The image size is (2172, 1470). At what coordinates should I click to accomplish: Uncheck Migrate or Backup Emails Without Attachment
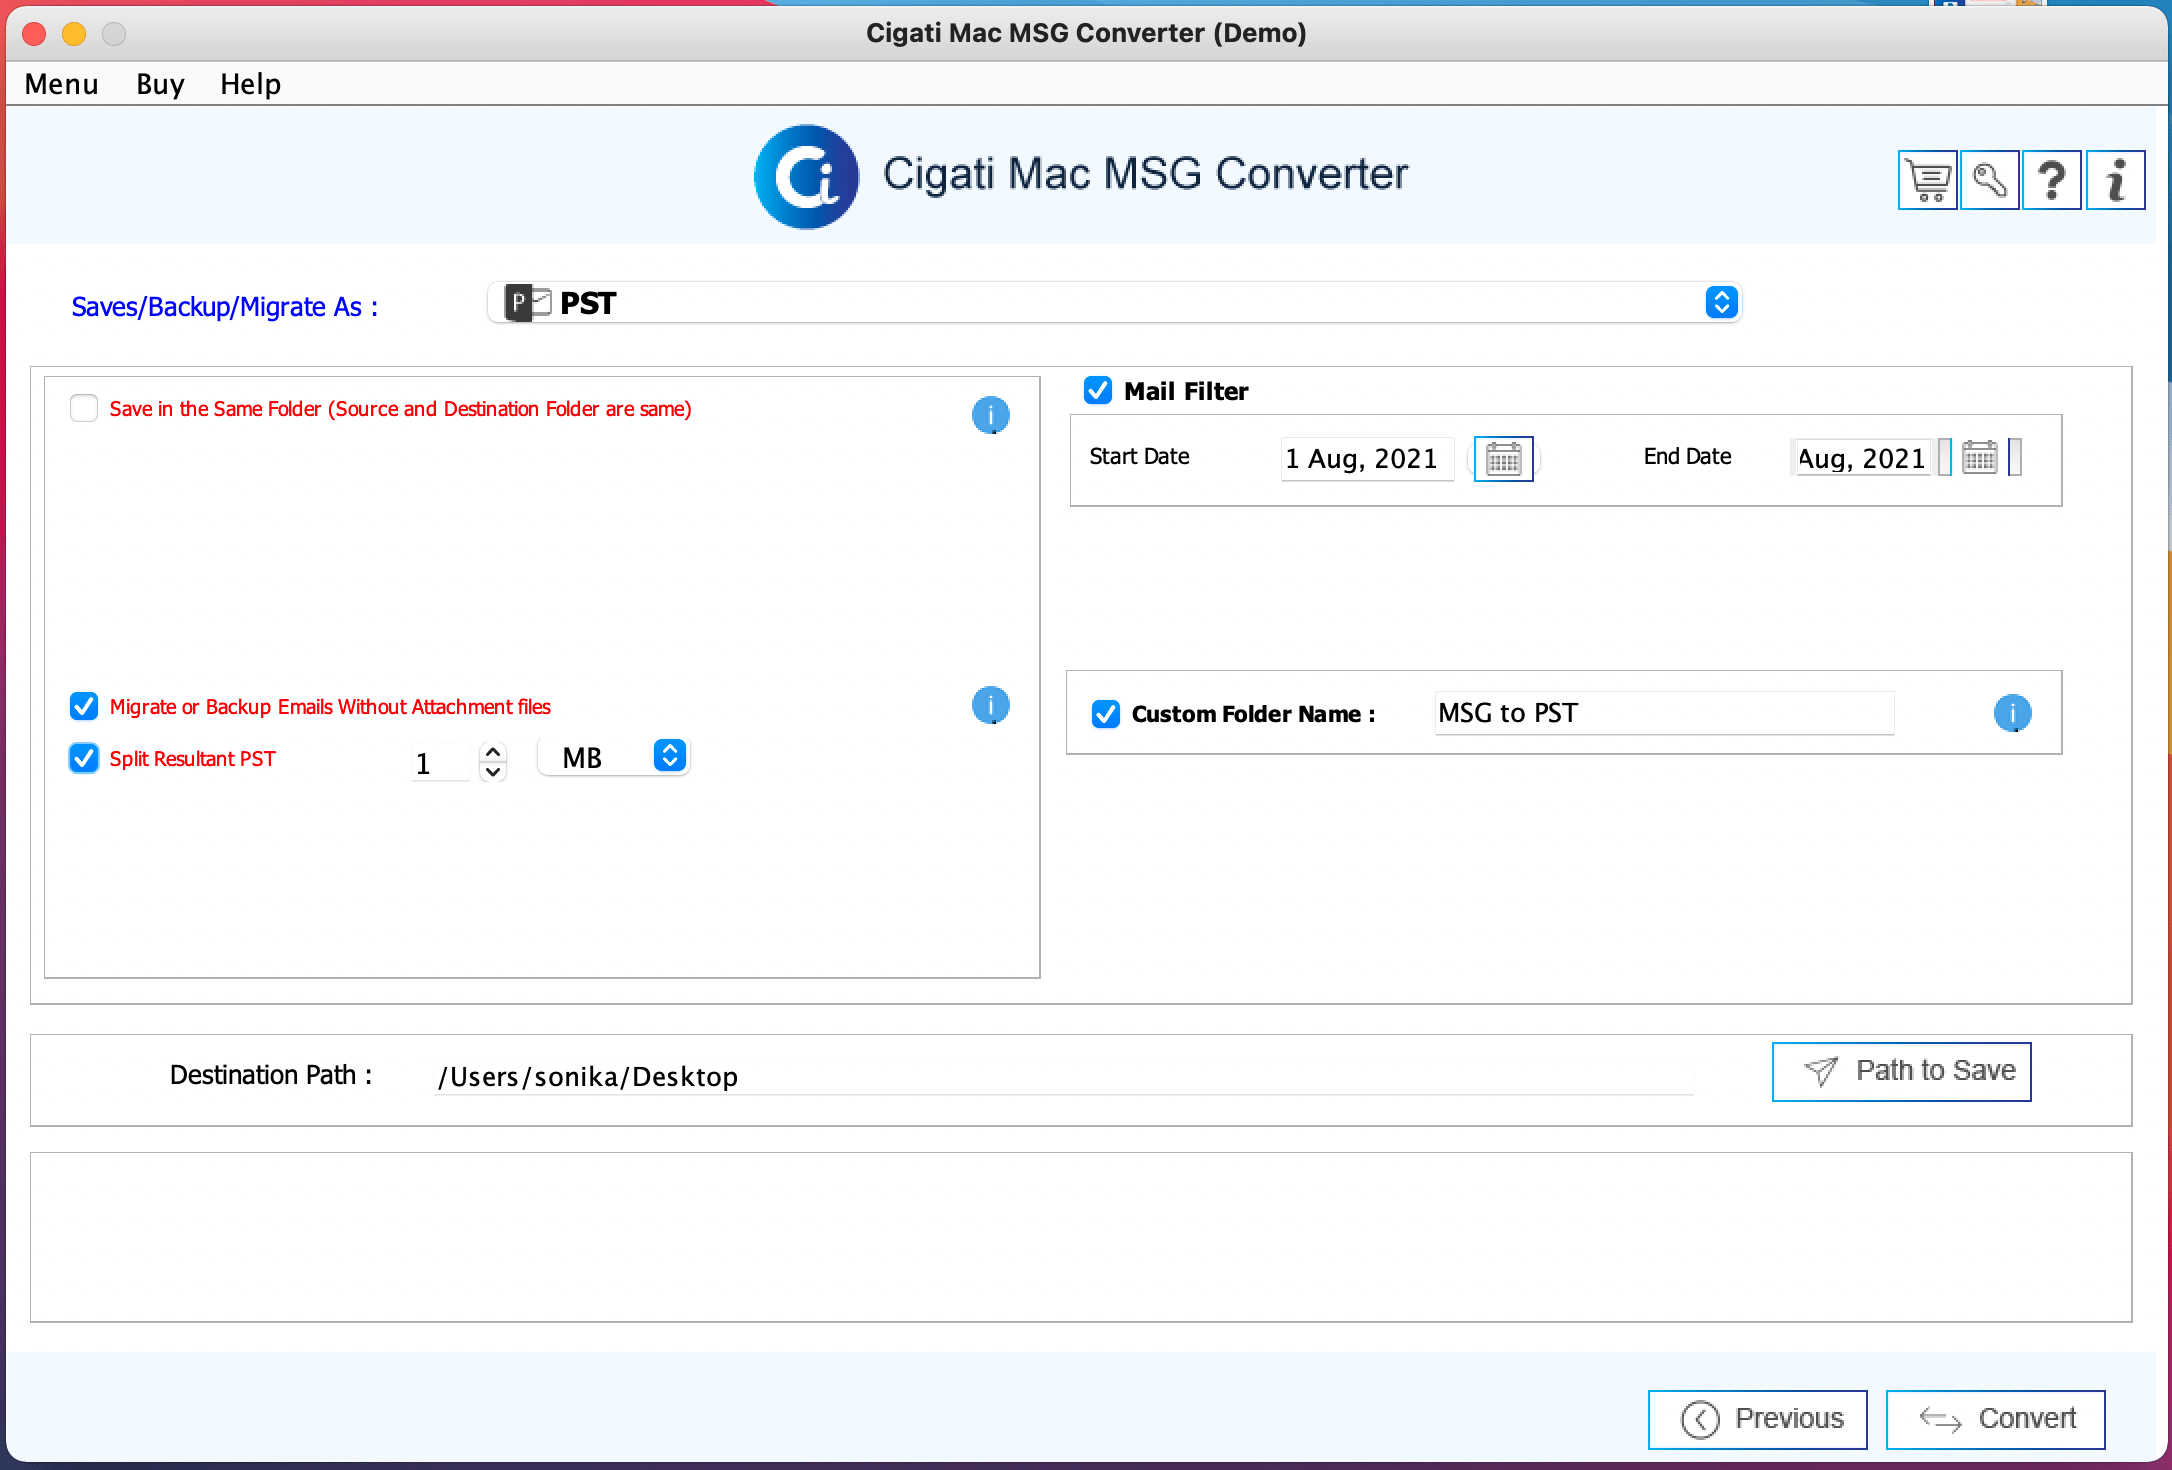(x=84, y=706)
